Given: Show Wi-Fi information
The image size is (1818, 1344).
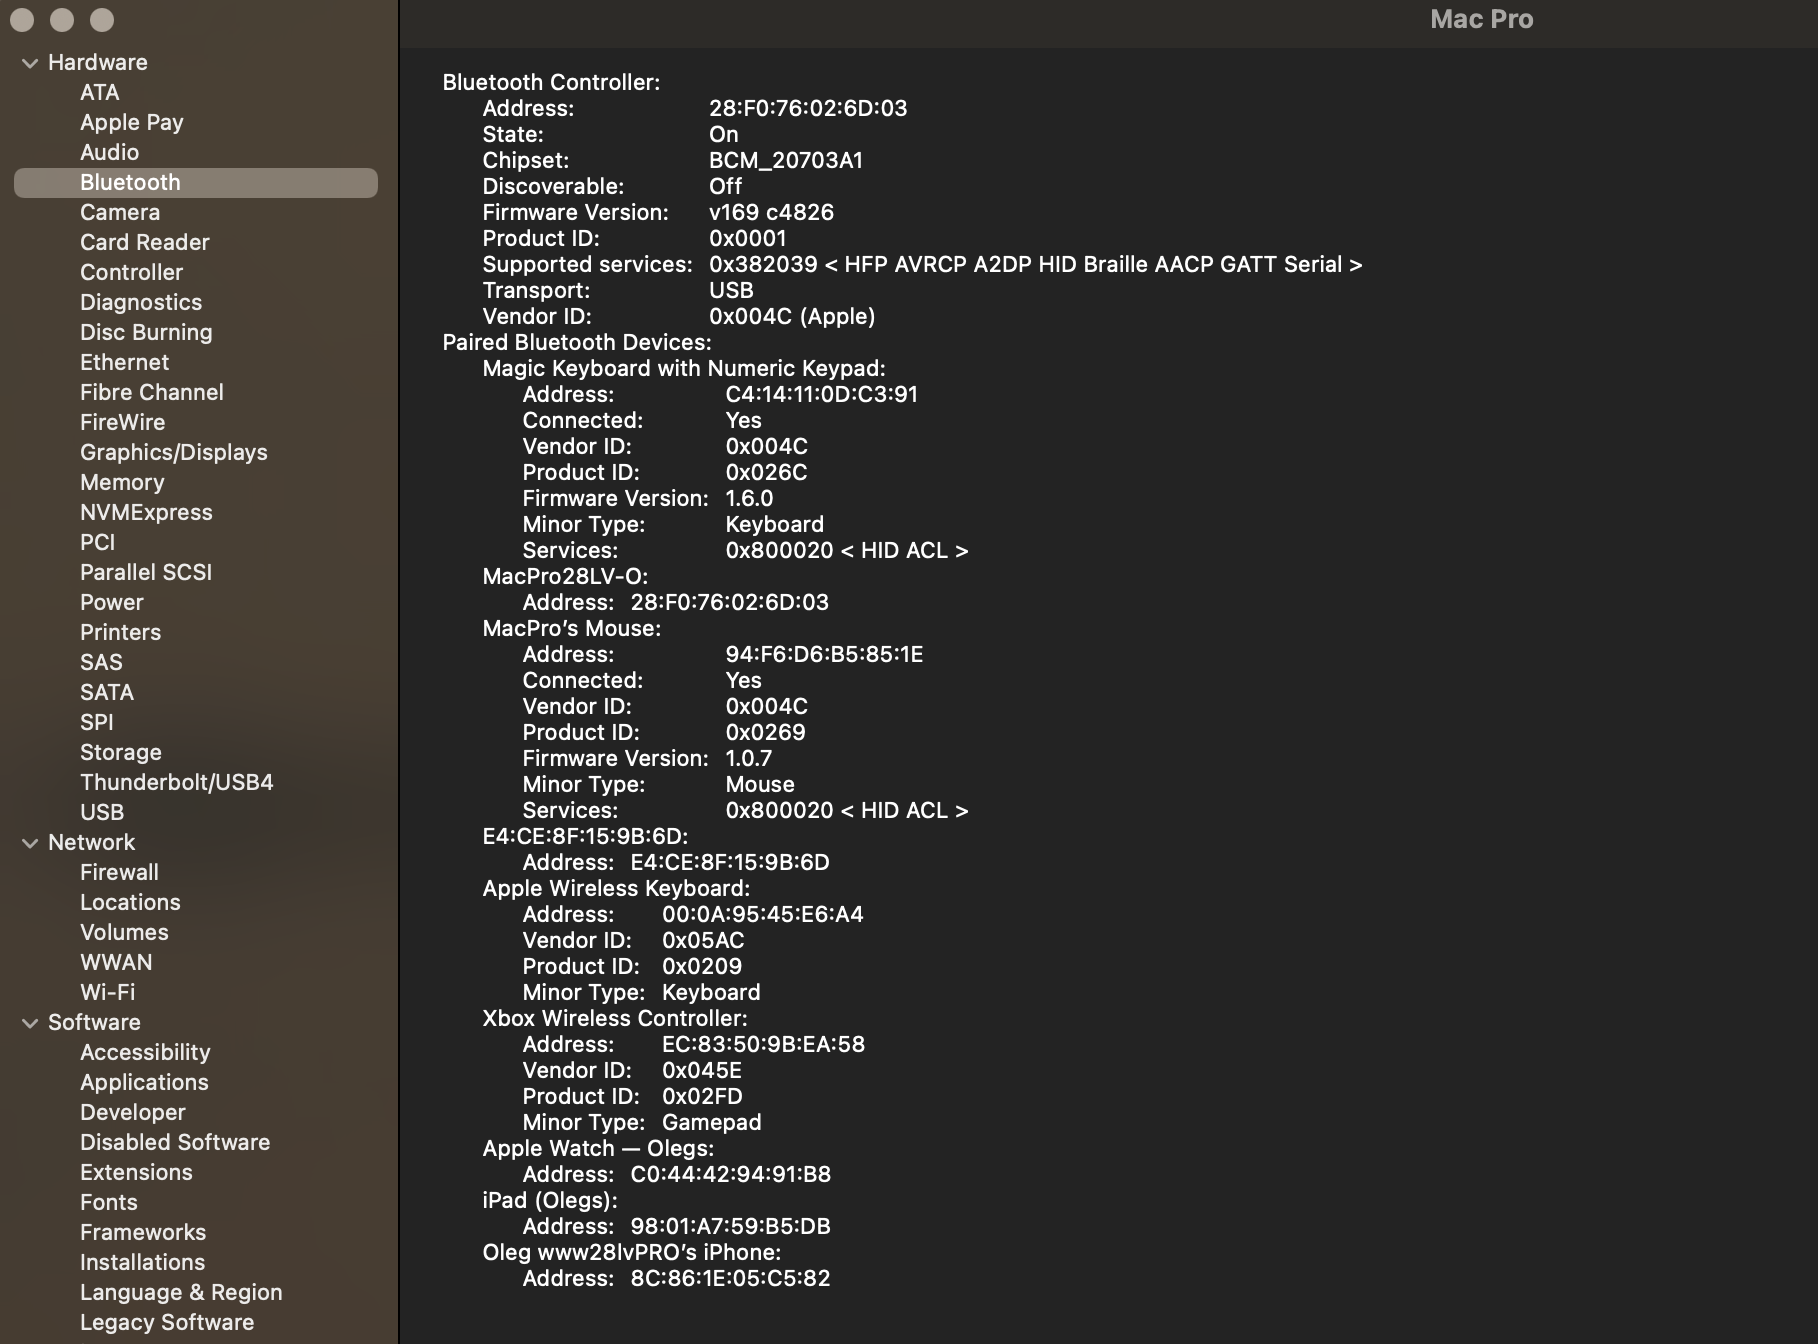Looking at the screenshot, I should click(x=108, y=992).
